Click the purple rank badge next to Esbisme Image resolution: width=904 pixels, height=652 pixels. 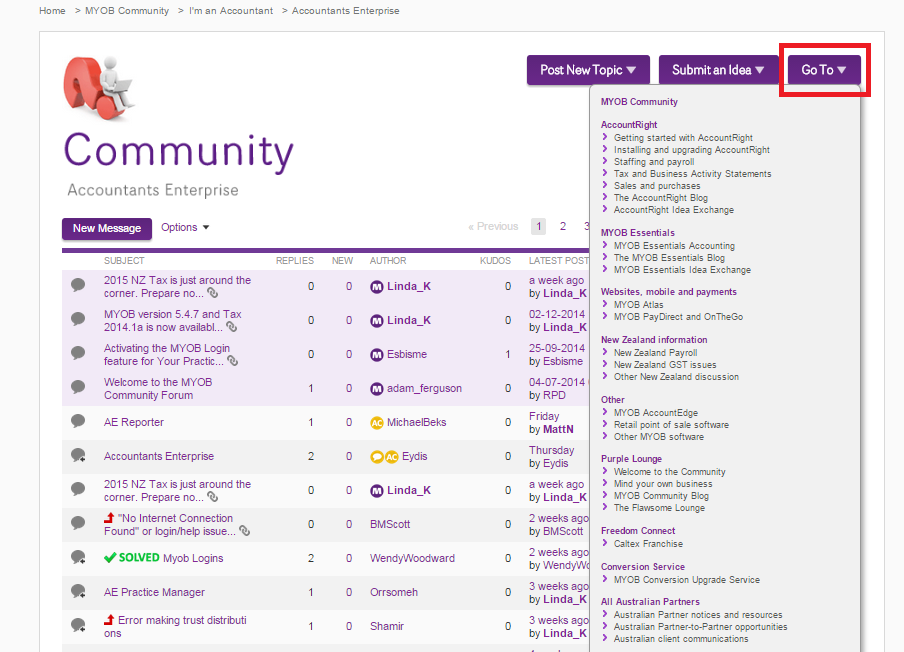click(x=377, y=355)
